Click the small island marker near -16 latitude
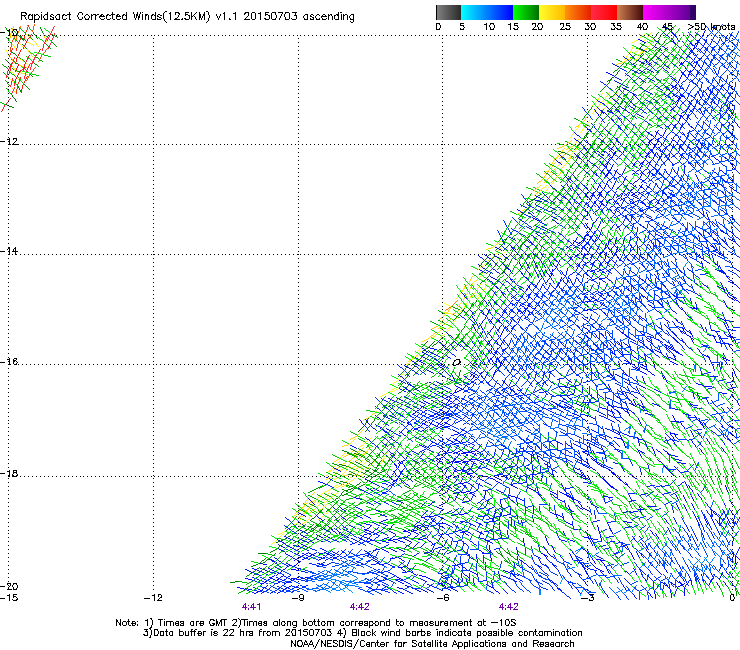Viewport: 740px width, 650px height. (x=456, y=362)
